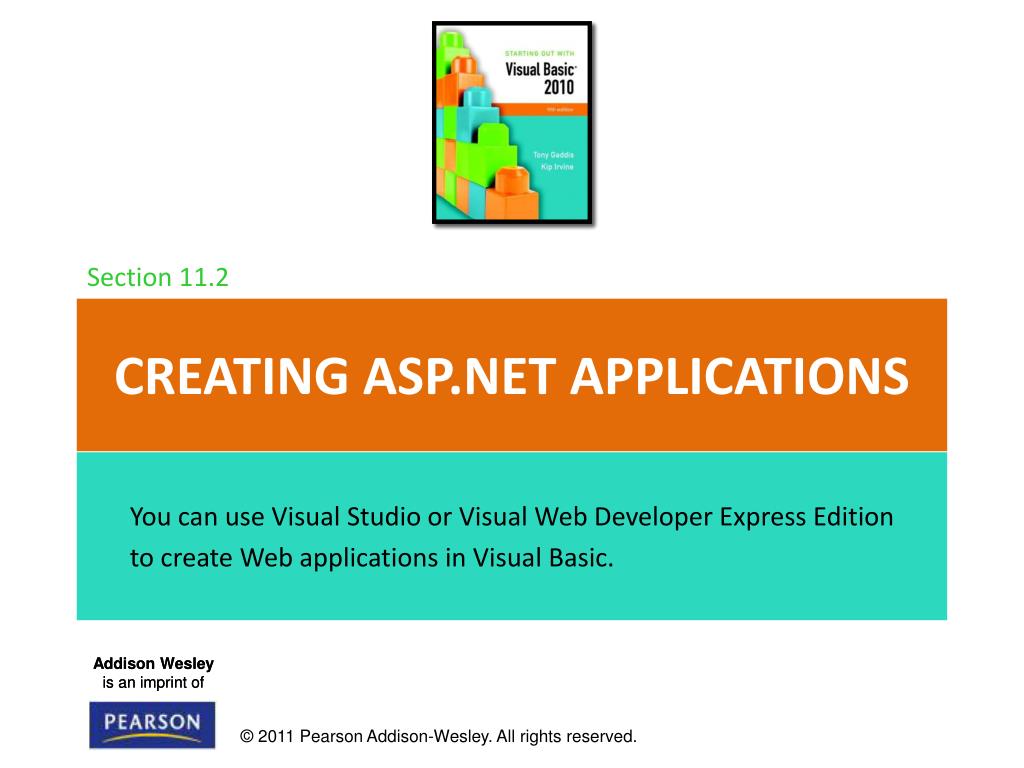The image size is (1024, 768).
Task: Select the 'Section 11.2' heading text
Action: 158,278
